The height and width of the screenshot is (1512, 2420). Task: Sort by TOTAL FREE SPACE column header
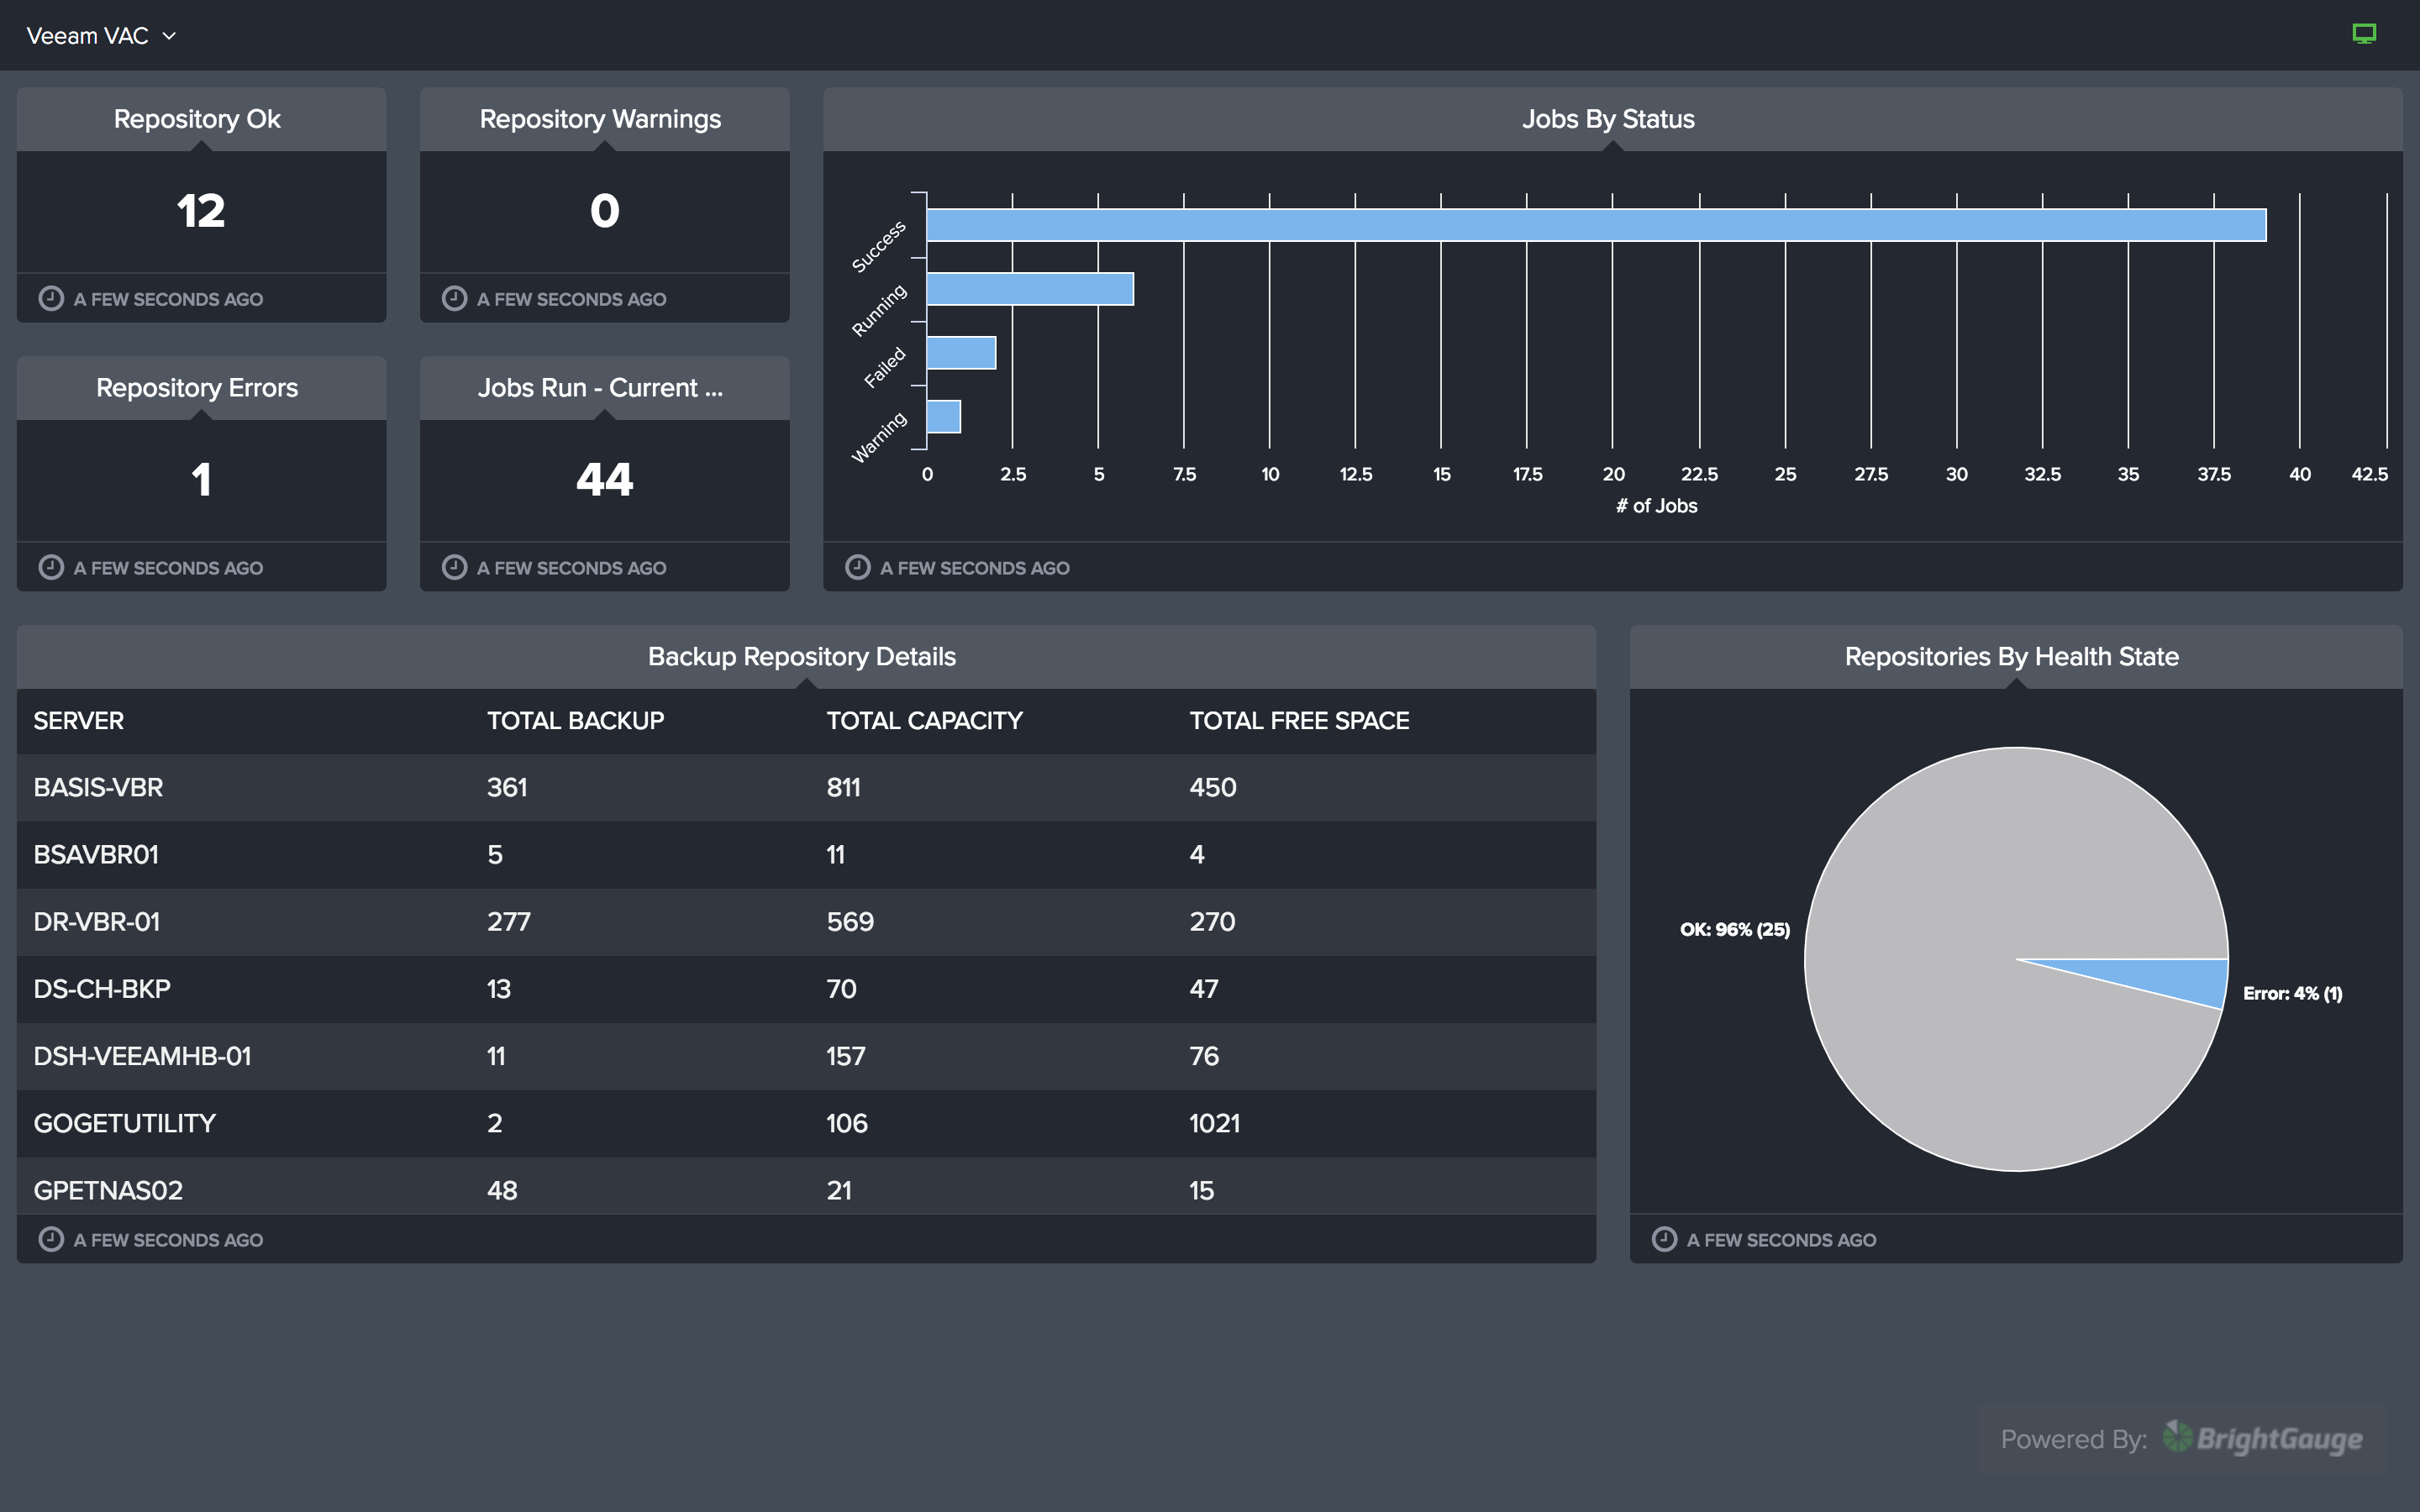[1299, 721]
